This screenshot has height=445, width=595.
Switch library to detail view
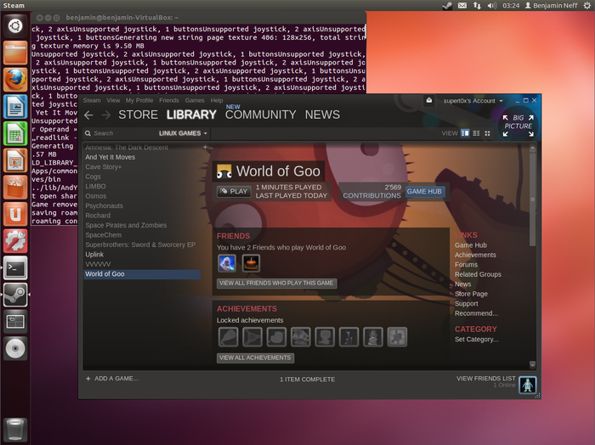pyautogui.click(x=465, y=133)
